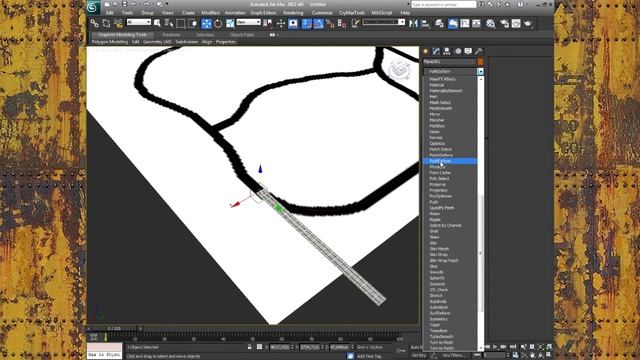This screenshot has height=360, width=640.
Task: Open Reference Coordinate System dropdown
Action: click(249, 22)
